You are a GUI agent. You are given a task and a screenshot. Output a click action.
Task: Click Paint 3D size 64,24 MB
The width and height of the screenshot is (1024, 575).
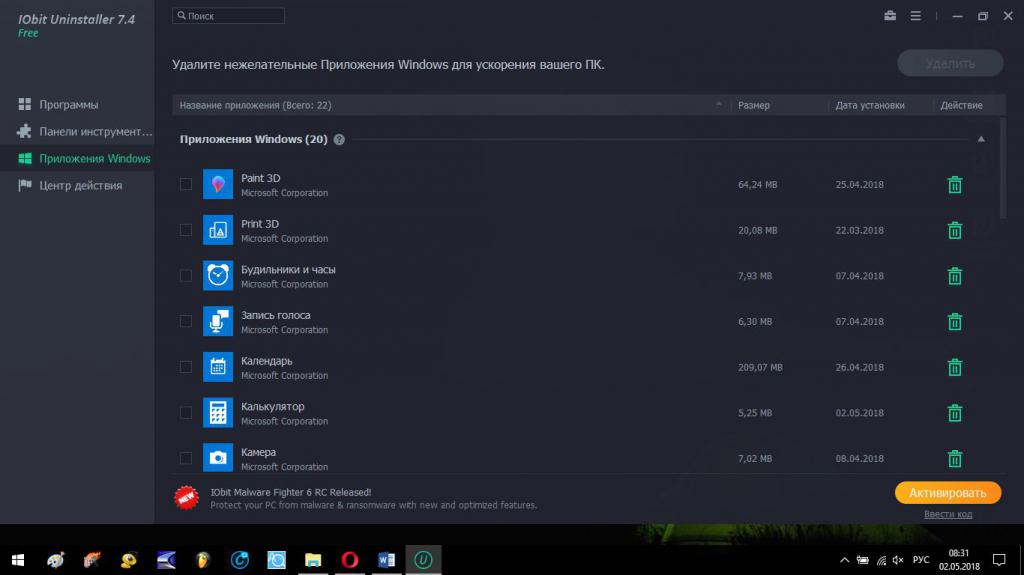click(x=758, y=185)
